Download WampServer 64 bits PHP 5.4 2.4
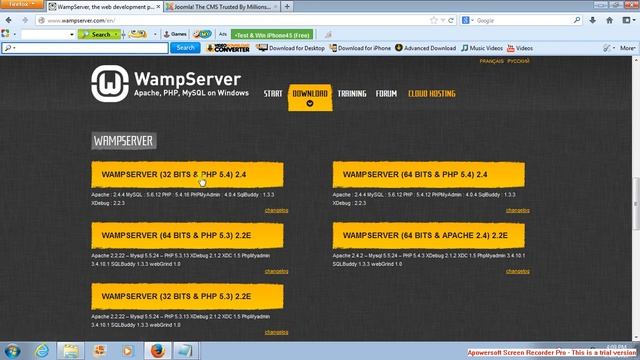This screenshot has height=360, width=640. click(x=429, y=175)
